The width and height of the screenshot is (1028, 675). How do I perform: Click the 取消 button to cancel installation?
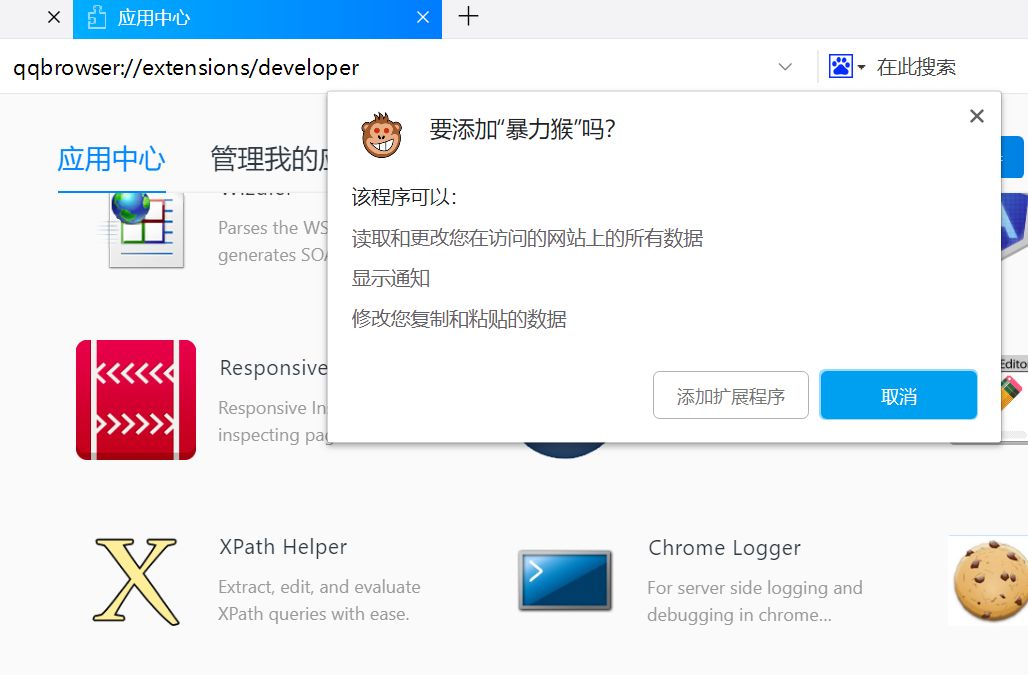tap(898, 394)
